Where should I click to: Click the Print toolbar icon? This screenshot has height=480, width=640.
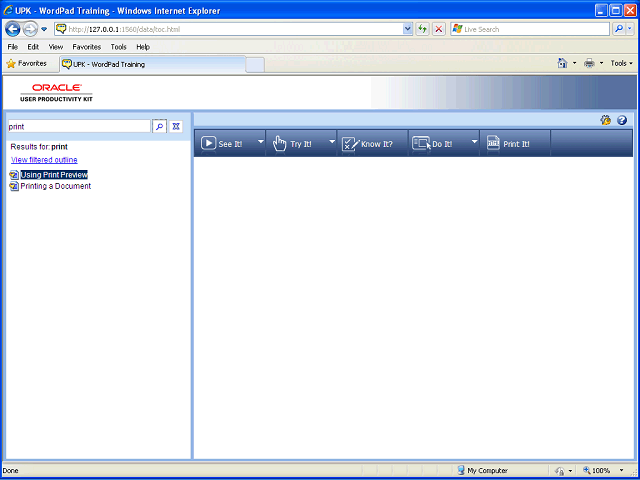pos(589,63)
